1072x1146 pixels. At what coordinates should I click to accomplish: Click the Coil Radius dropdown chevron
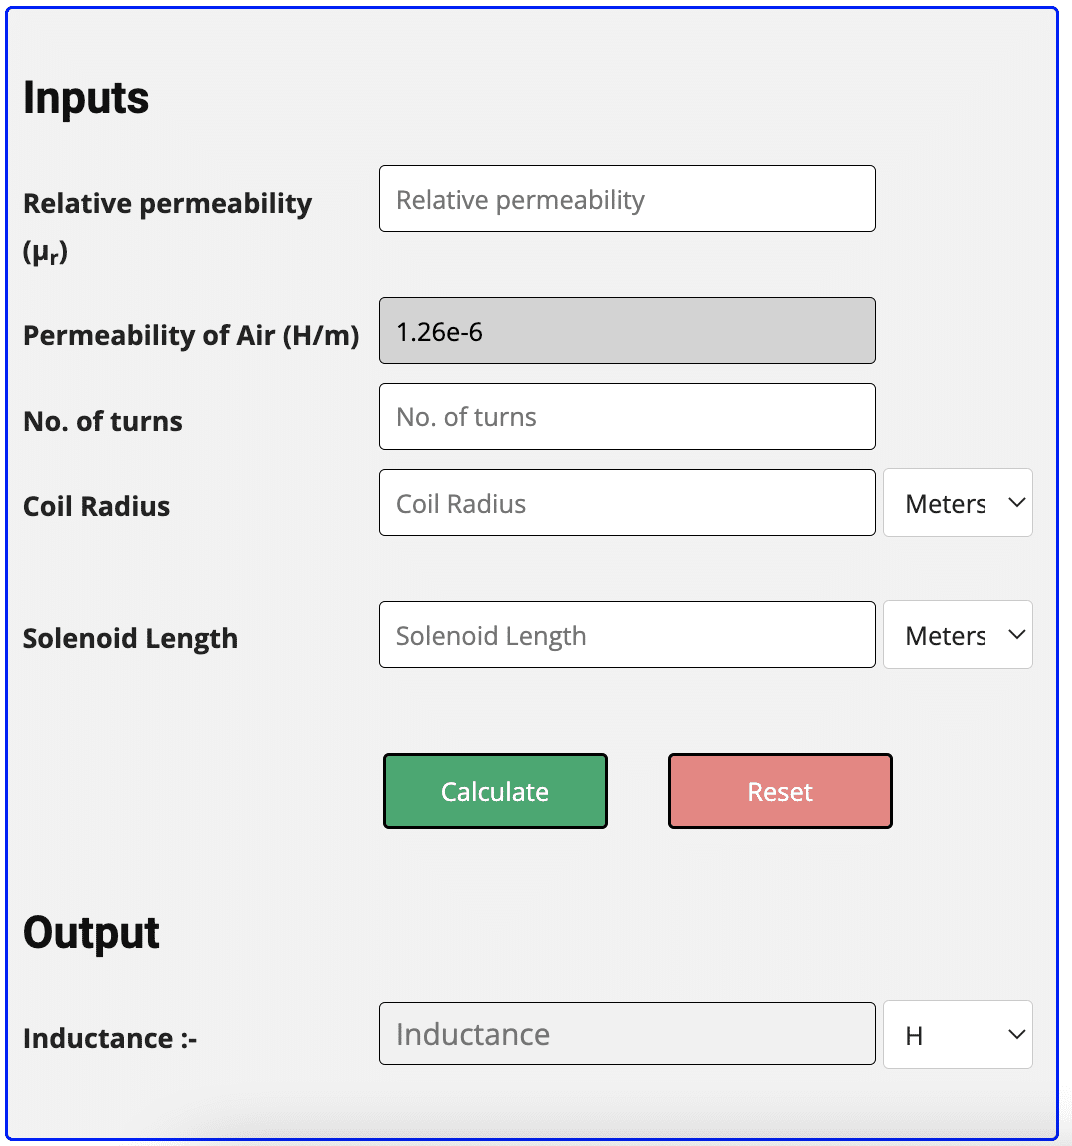[1016, 502]
